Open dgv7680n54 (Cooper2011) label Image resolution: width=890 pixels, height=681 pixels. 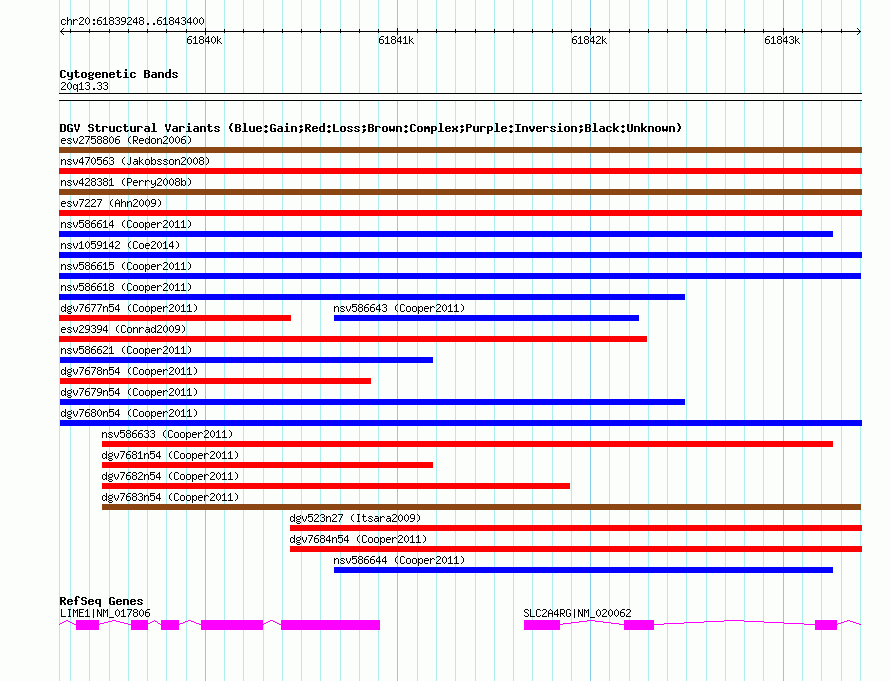[129, 413]
